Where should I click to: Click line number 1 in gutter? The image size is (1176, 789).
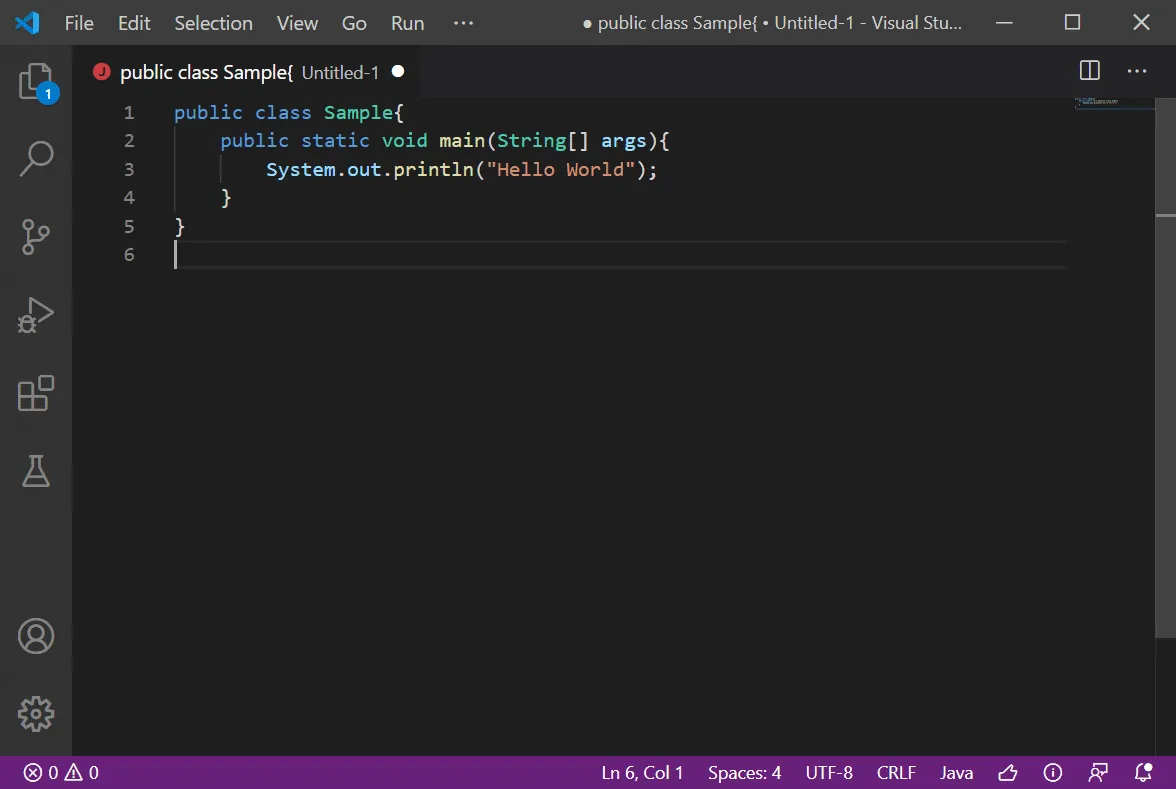click(129, 112)
